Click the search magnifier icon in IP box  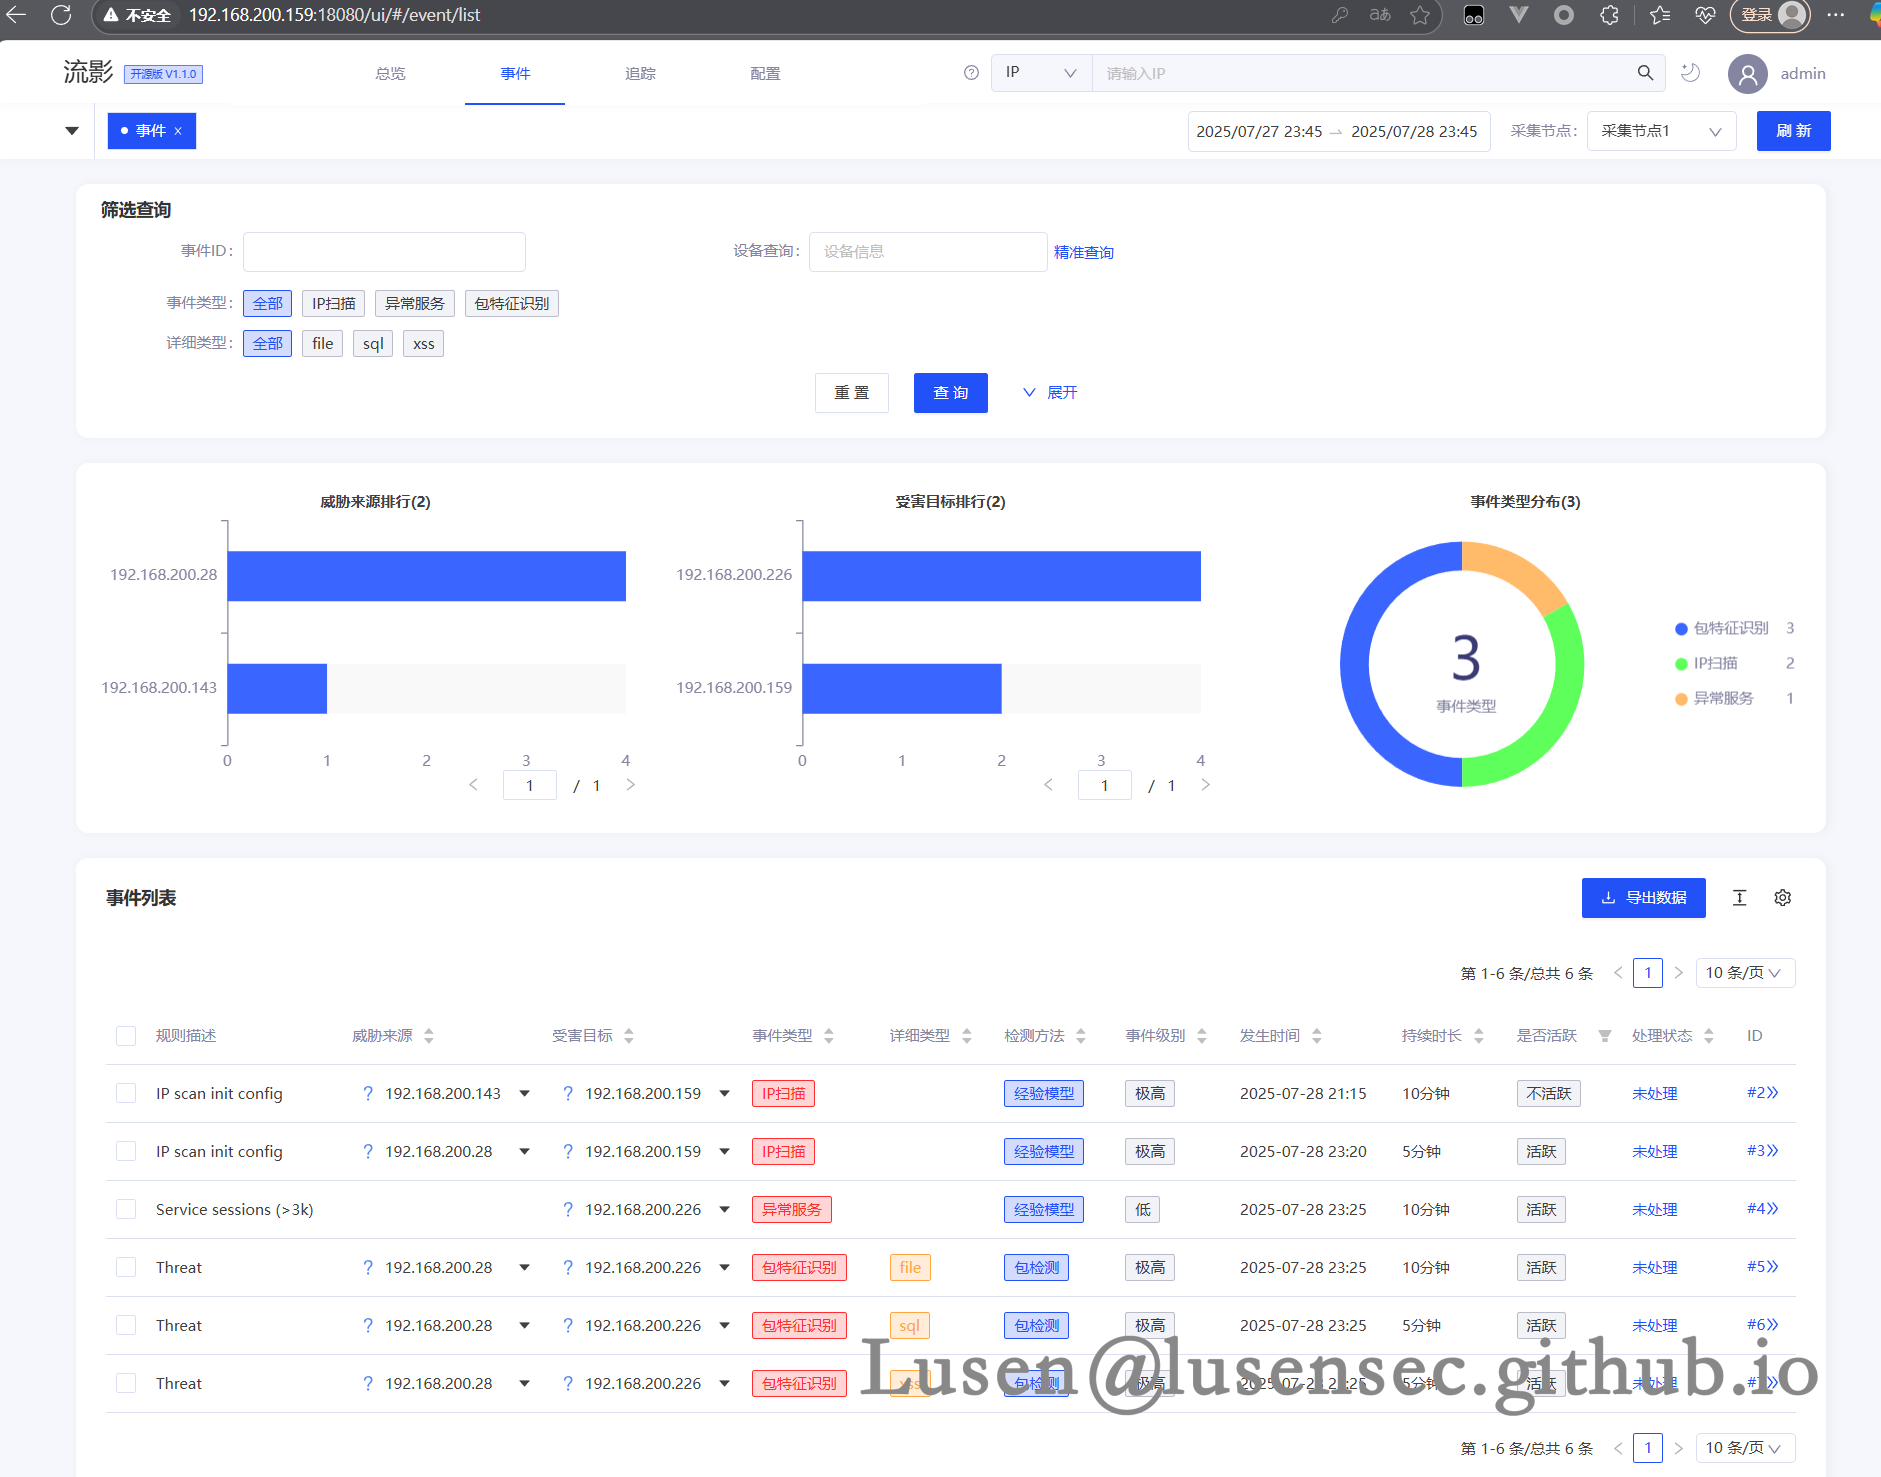[x=1645, y=73]
